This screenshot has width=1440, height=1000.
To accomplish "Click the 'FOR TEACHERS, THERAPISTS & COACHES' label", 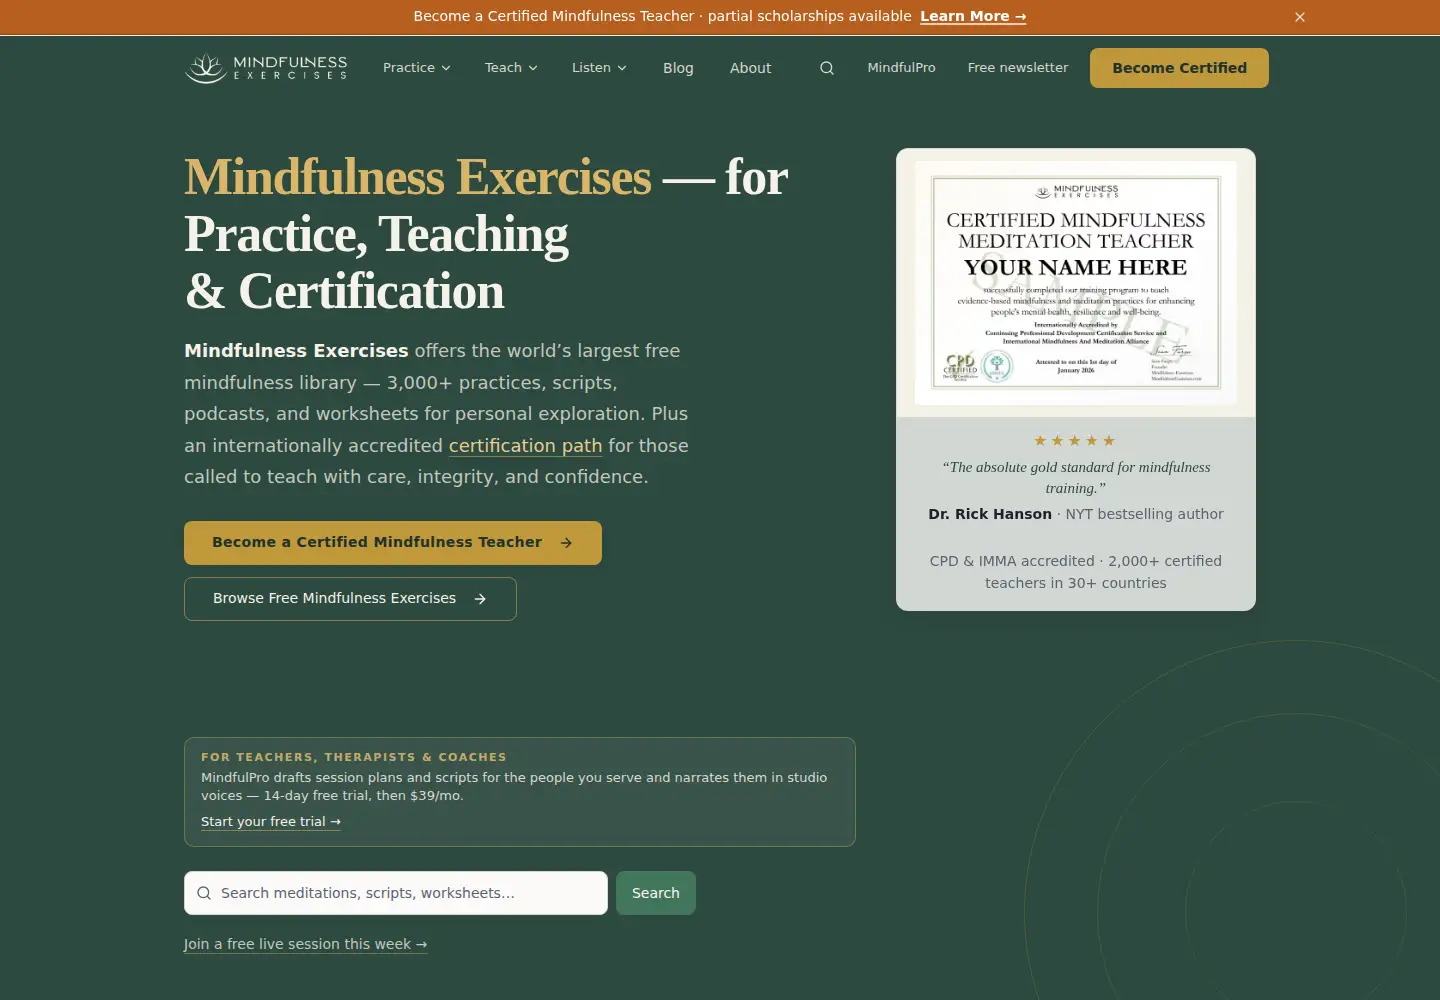I will (x=354, y=757).
